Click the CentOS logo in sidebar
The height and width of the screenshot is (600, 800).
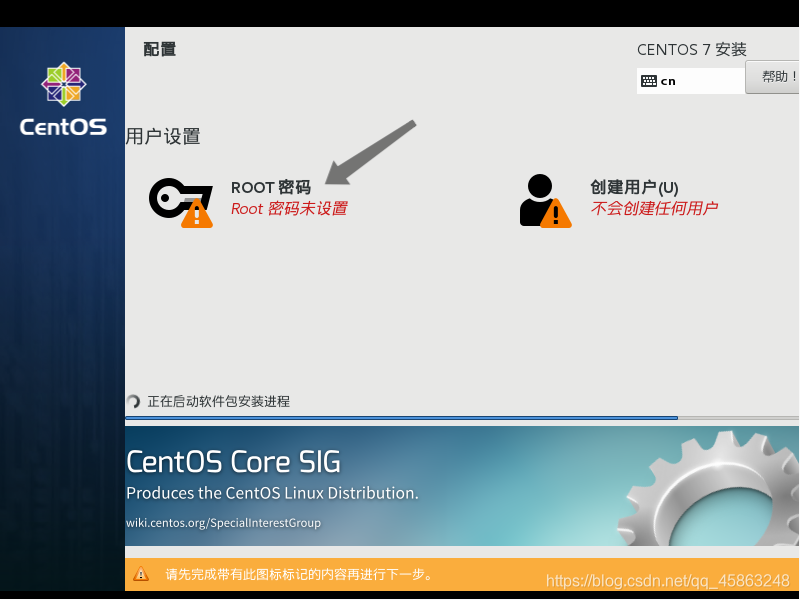[64, 84]
